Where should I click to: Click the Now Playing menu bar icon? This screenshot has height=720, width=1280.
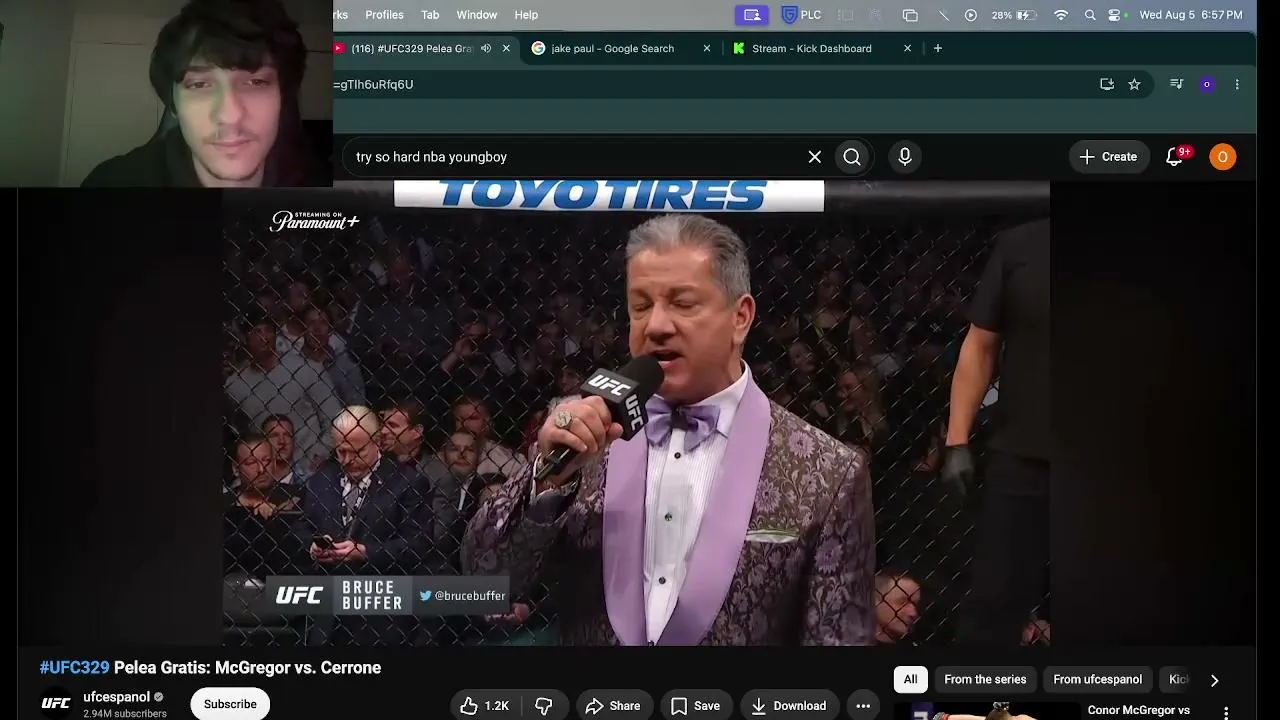[x=971, y=15]
